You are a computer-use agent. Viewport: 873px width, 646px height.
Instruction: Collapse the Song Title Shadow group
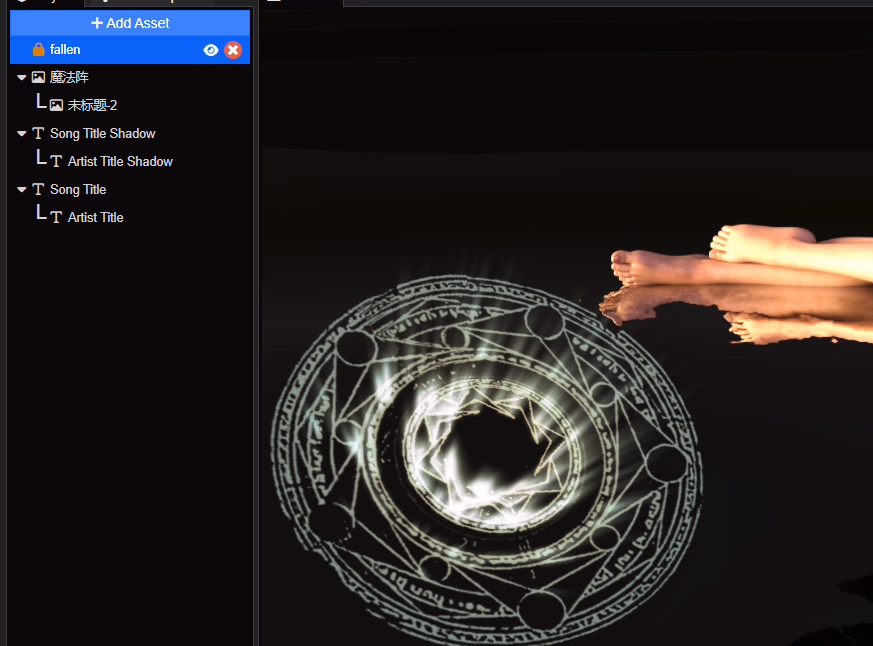pos(22,133)
